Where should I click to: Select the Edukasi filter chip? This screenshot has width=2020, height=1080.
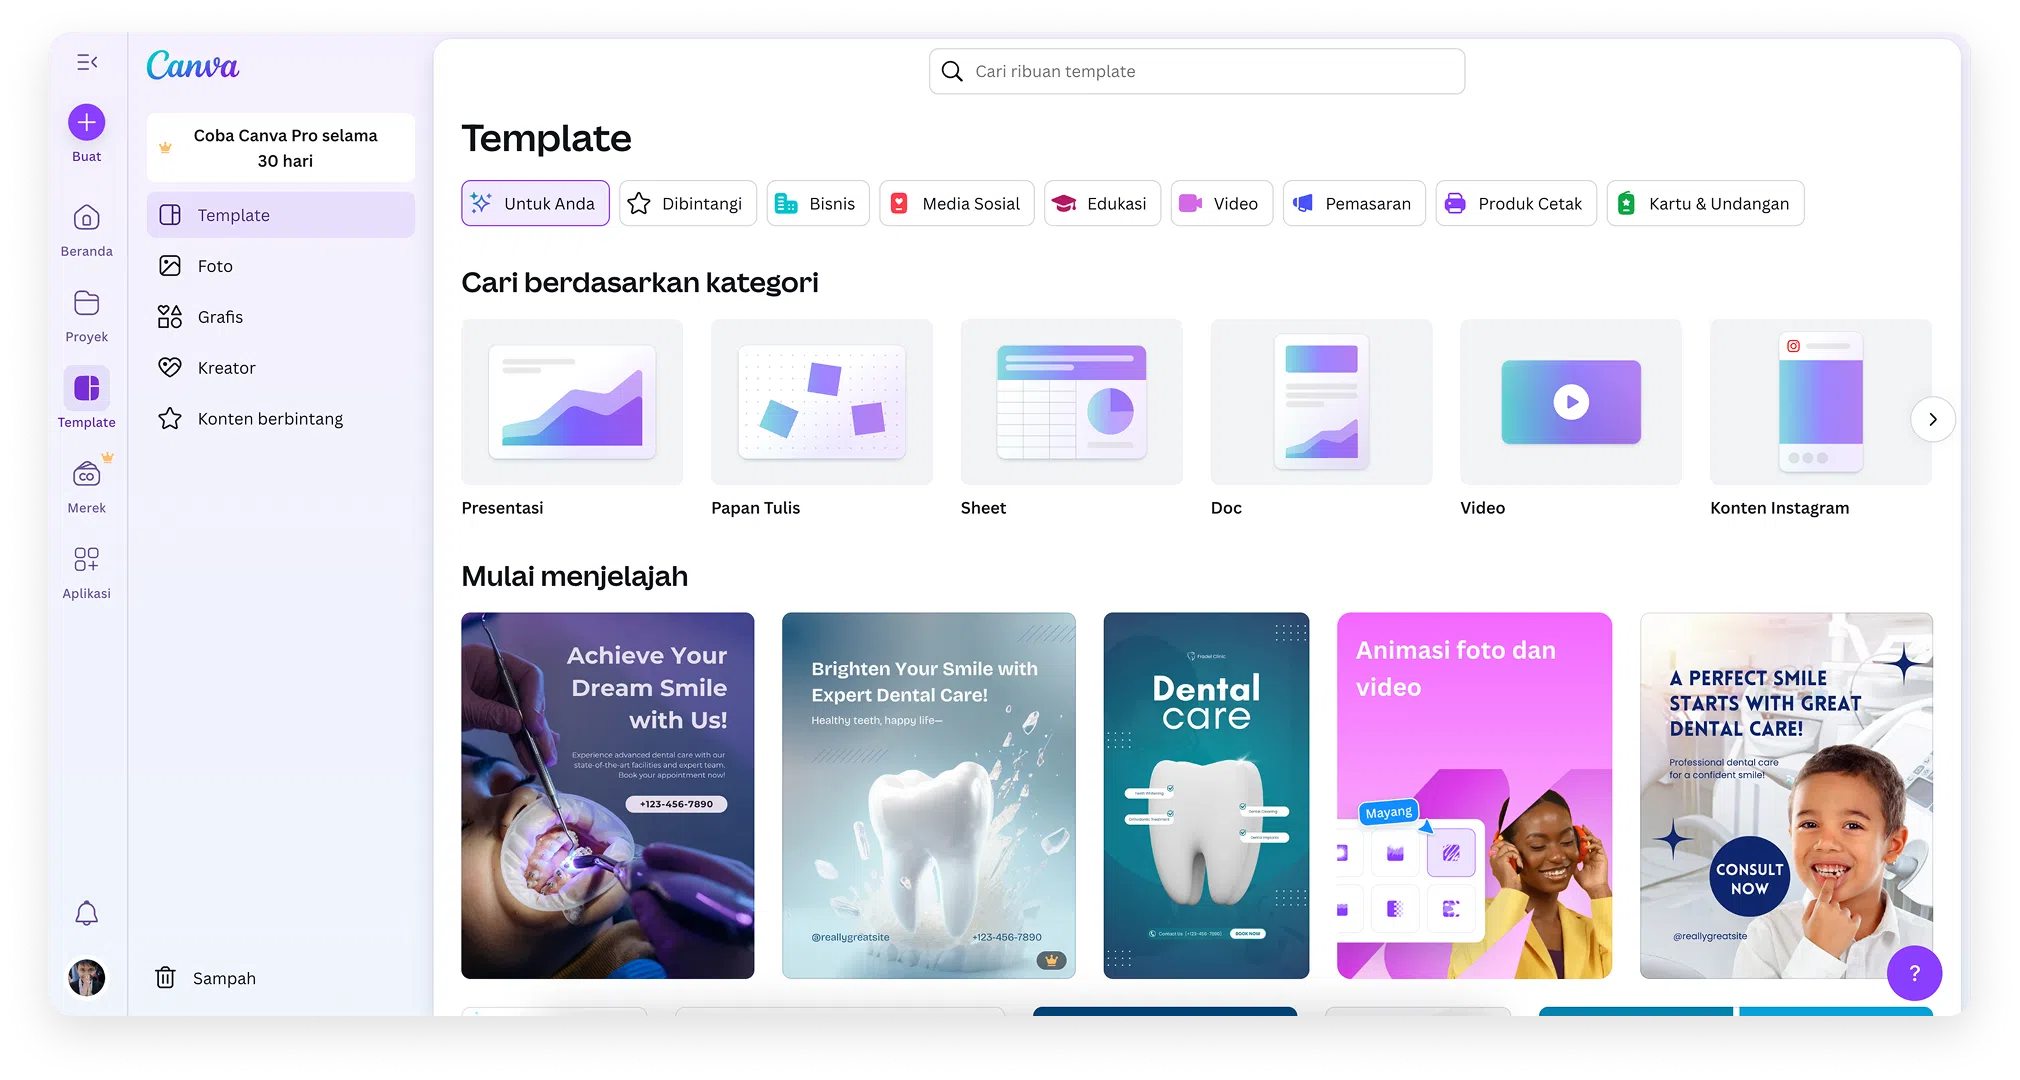coord(1102,204)
